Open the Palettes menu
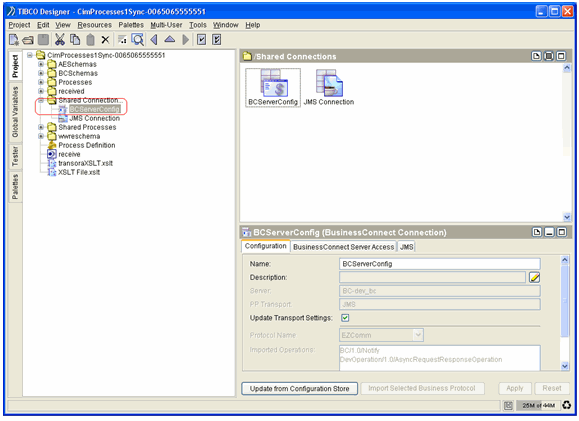 pyautogui.click(x=131, y=25)
